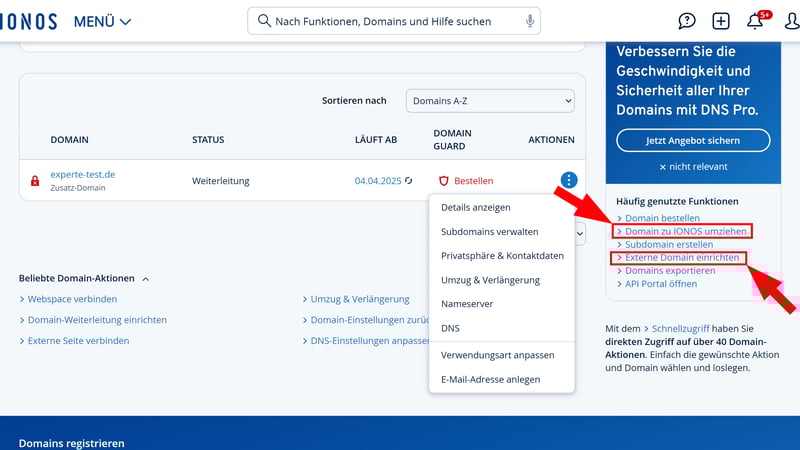Click the Externe Domain einrichten link
The image size is (800, 450).
click(x=682, y=258)
